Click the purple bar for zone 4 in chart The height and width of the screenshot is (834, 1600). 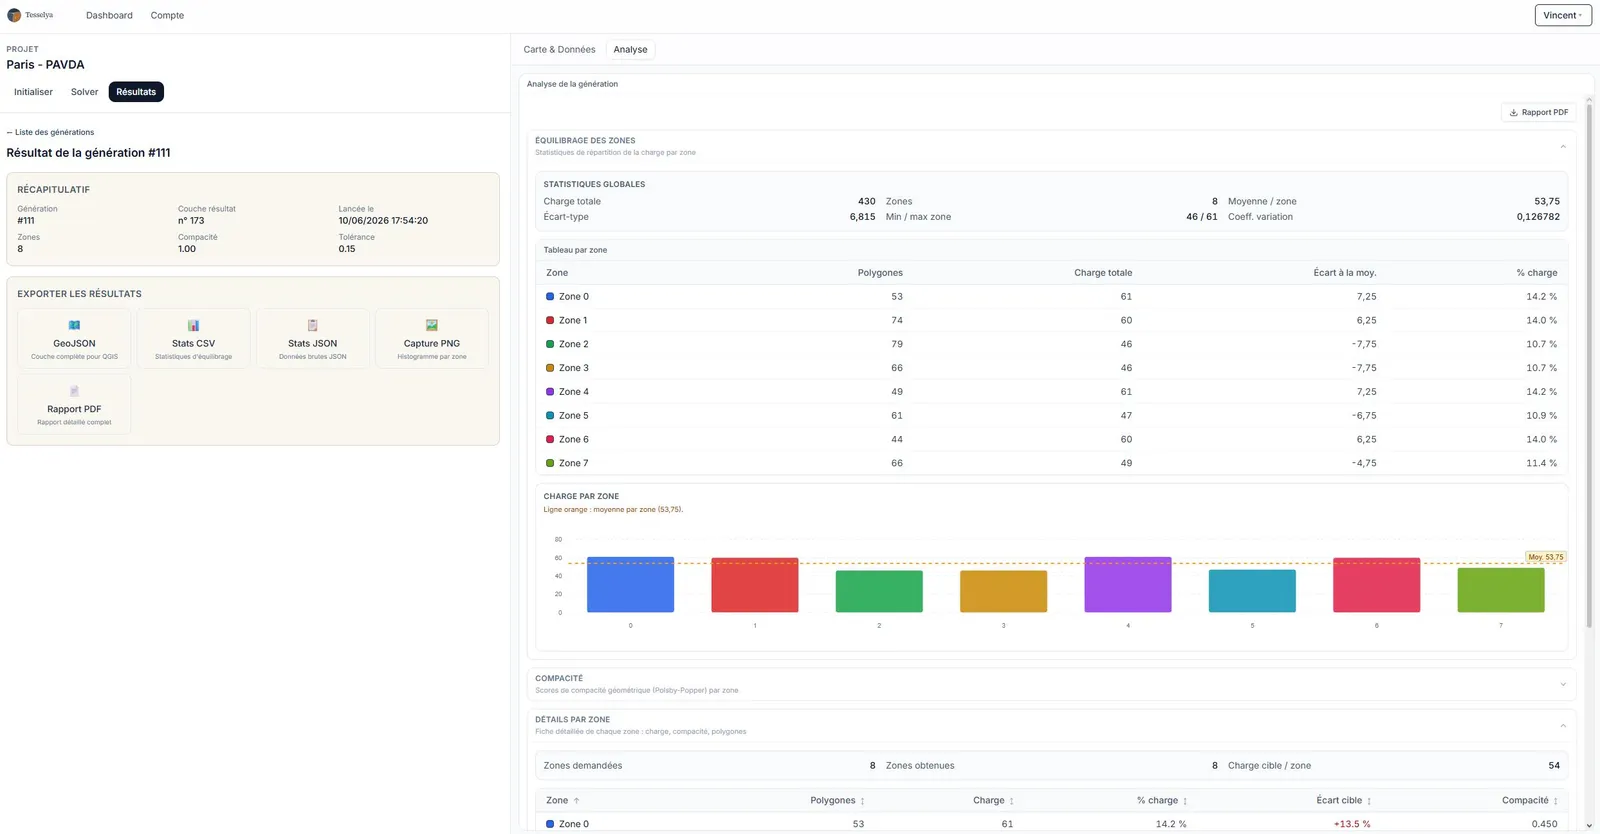1128,585
